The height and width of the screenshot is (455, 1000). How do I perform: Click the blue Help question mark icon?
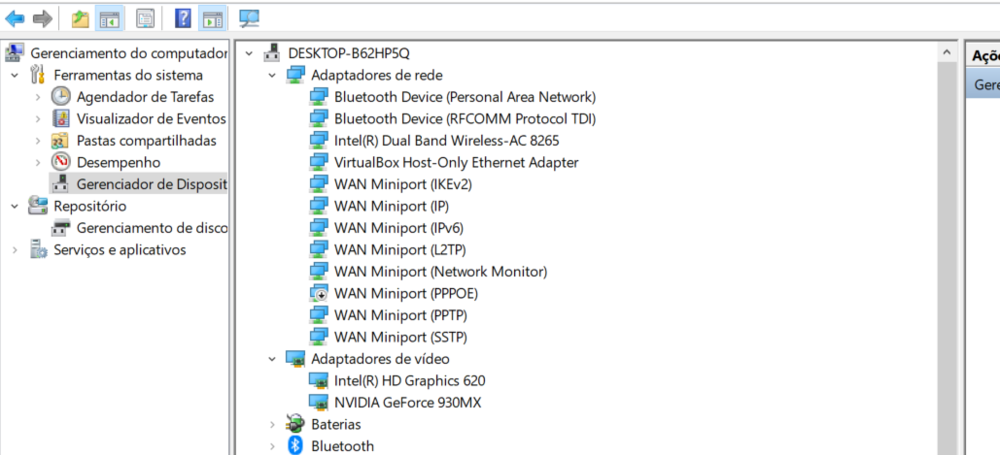pos(183,18)
